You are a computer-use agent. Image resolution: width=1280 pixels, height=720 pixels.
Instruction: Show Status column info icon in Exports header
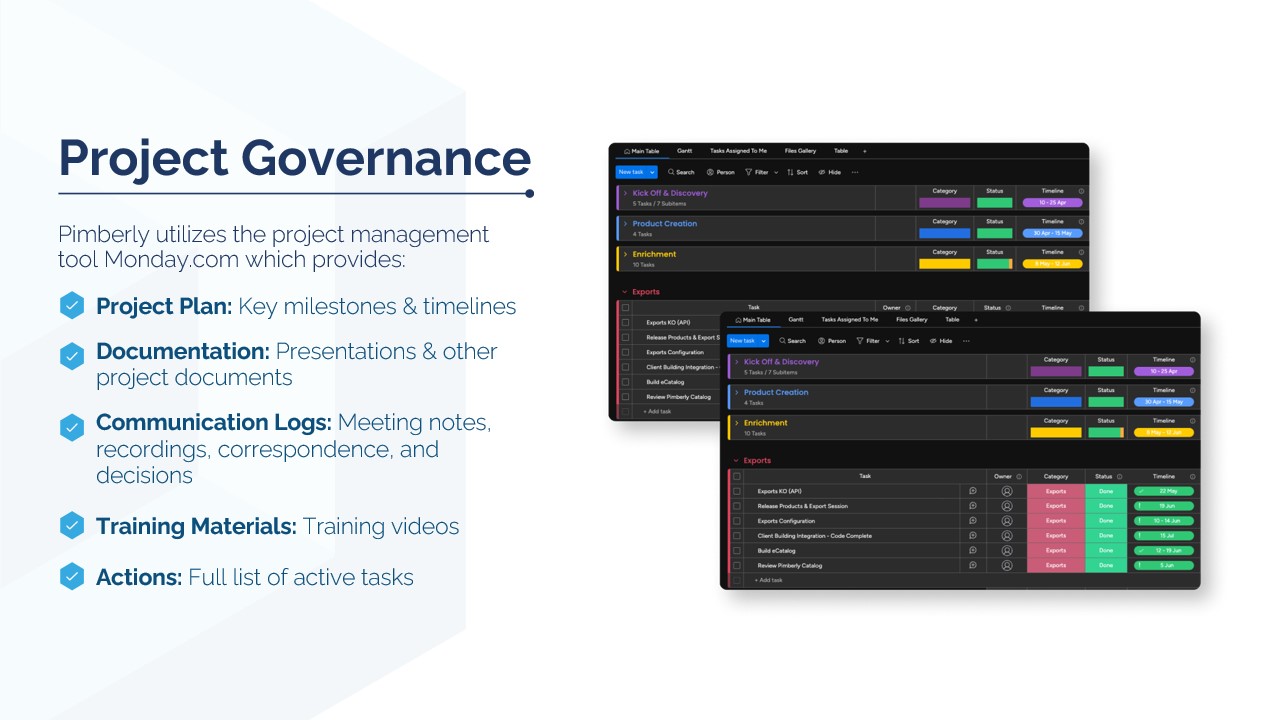click(x=1119, y=477)
